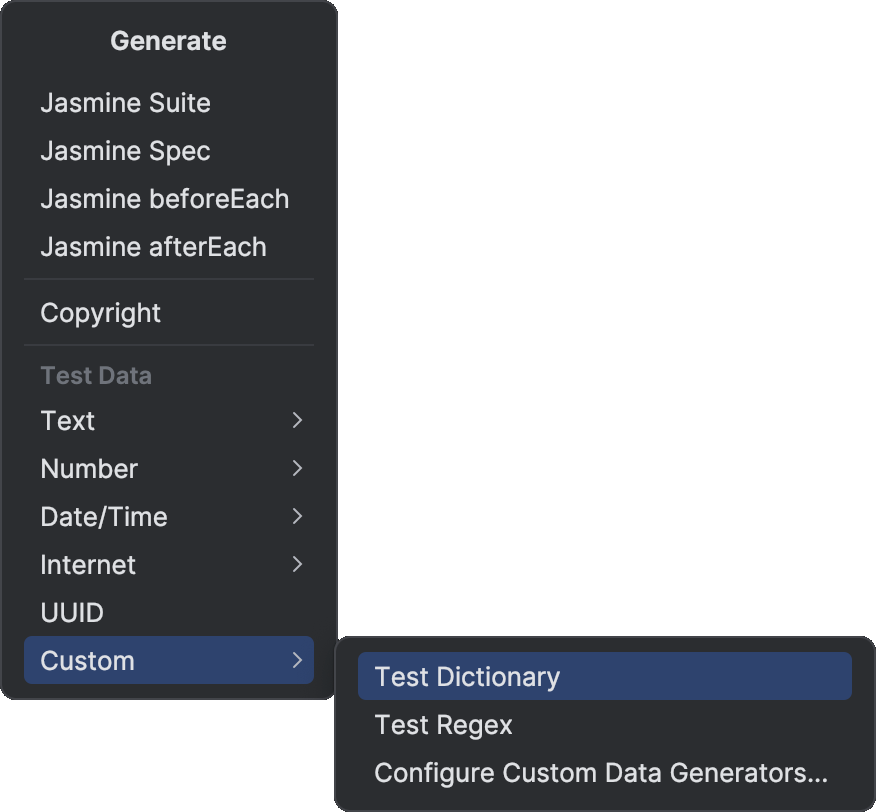Generate a Jasmine Spec
Viewport: 876px width, 812px height.
coord(124,151)
